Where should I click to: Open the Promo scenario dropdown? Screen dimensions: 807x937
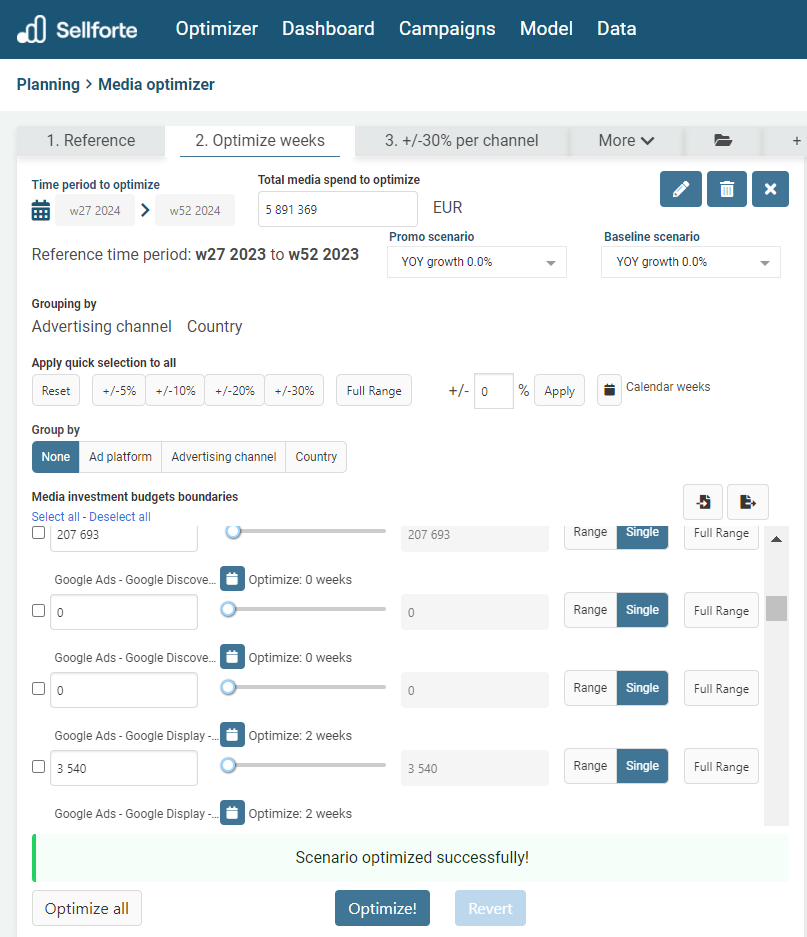click(x=477, y=262)
